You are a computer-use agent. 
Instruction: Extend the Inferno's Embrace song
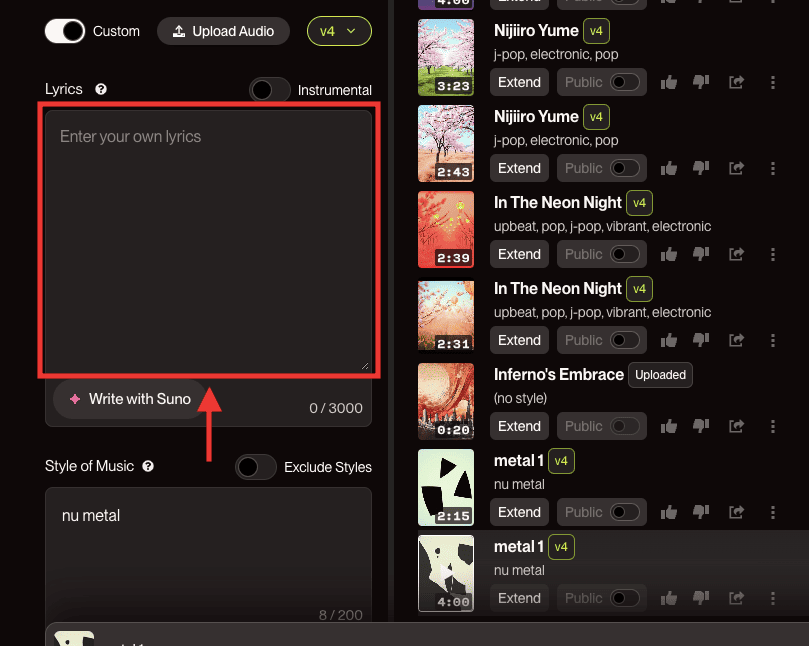[519, 426]
